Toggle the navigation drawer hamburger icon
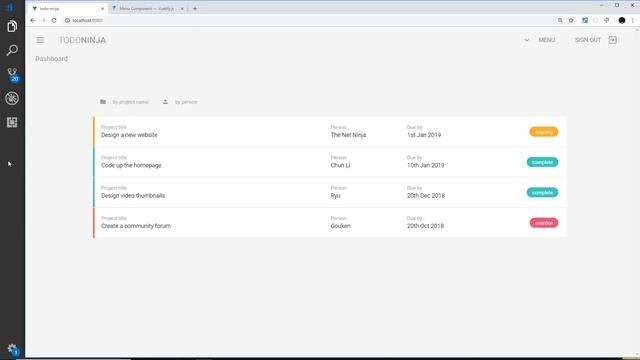Image resolution: width=640 pixels, height=360 pixels. point(40,40)
